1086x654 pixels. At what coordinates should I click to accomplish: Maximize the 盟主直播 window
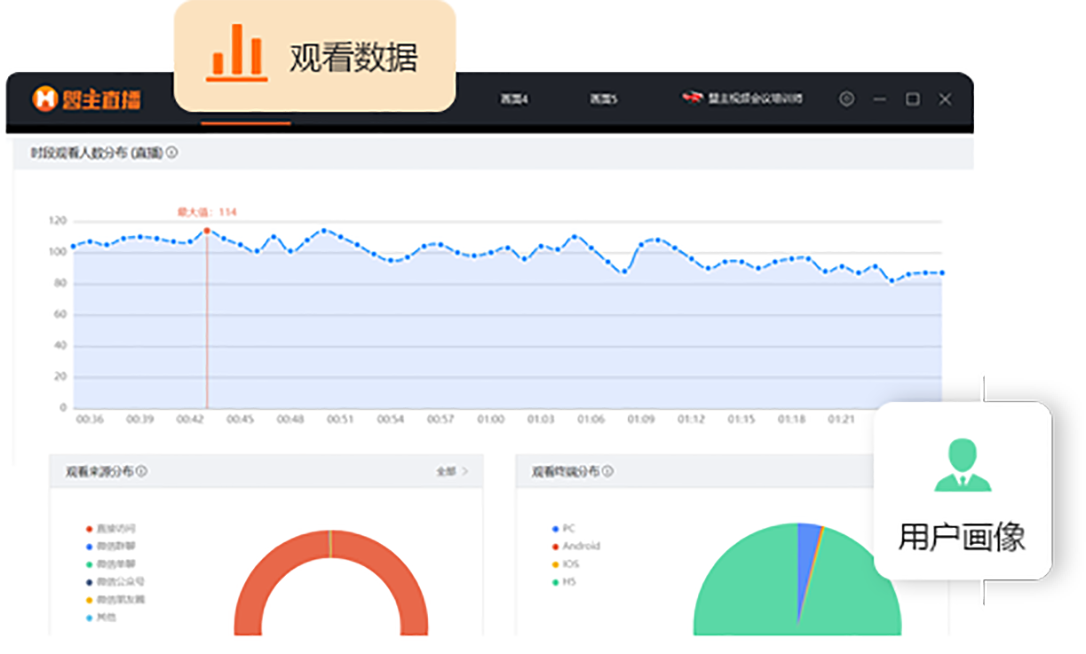coord(913,99)
